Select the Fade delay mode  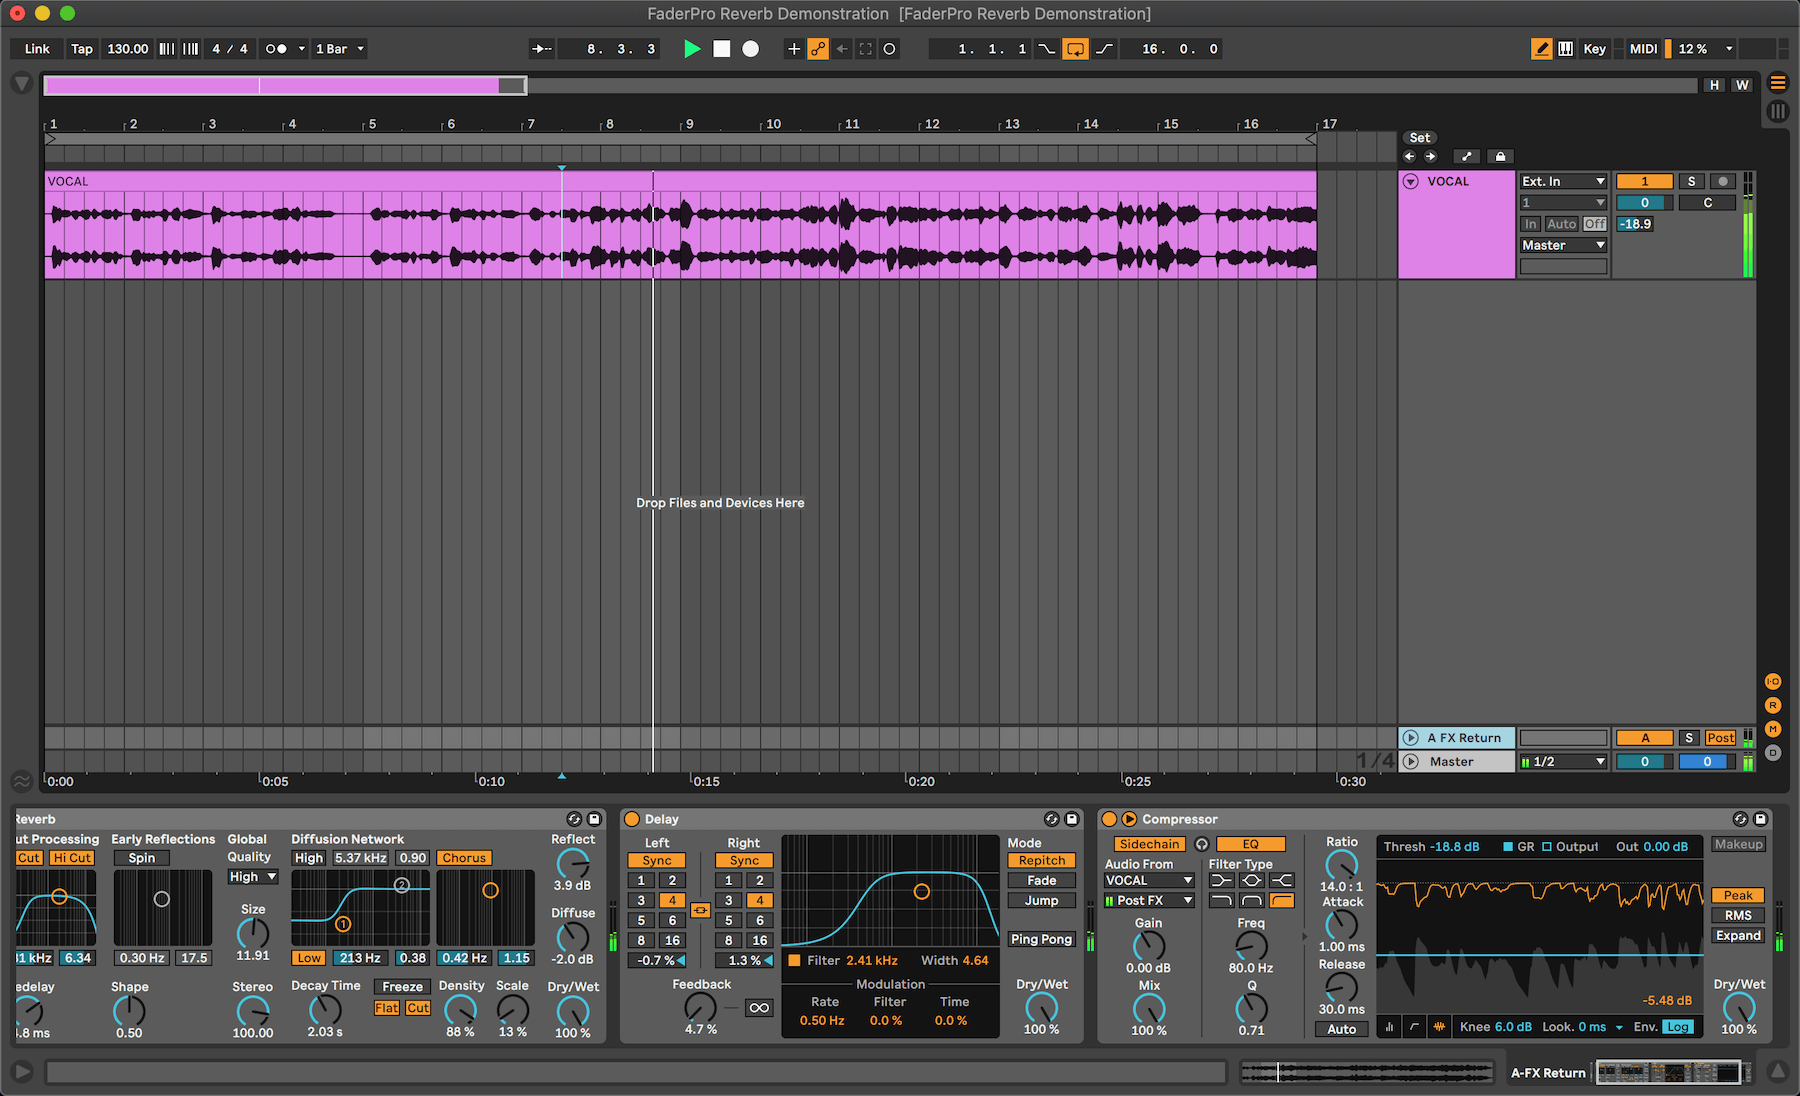(1041, 881)
